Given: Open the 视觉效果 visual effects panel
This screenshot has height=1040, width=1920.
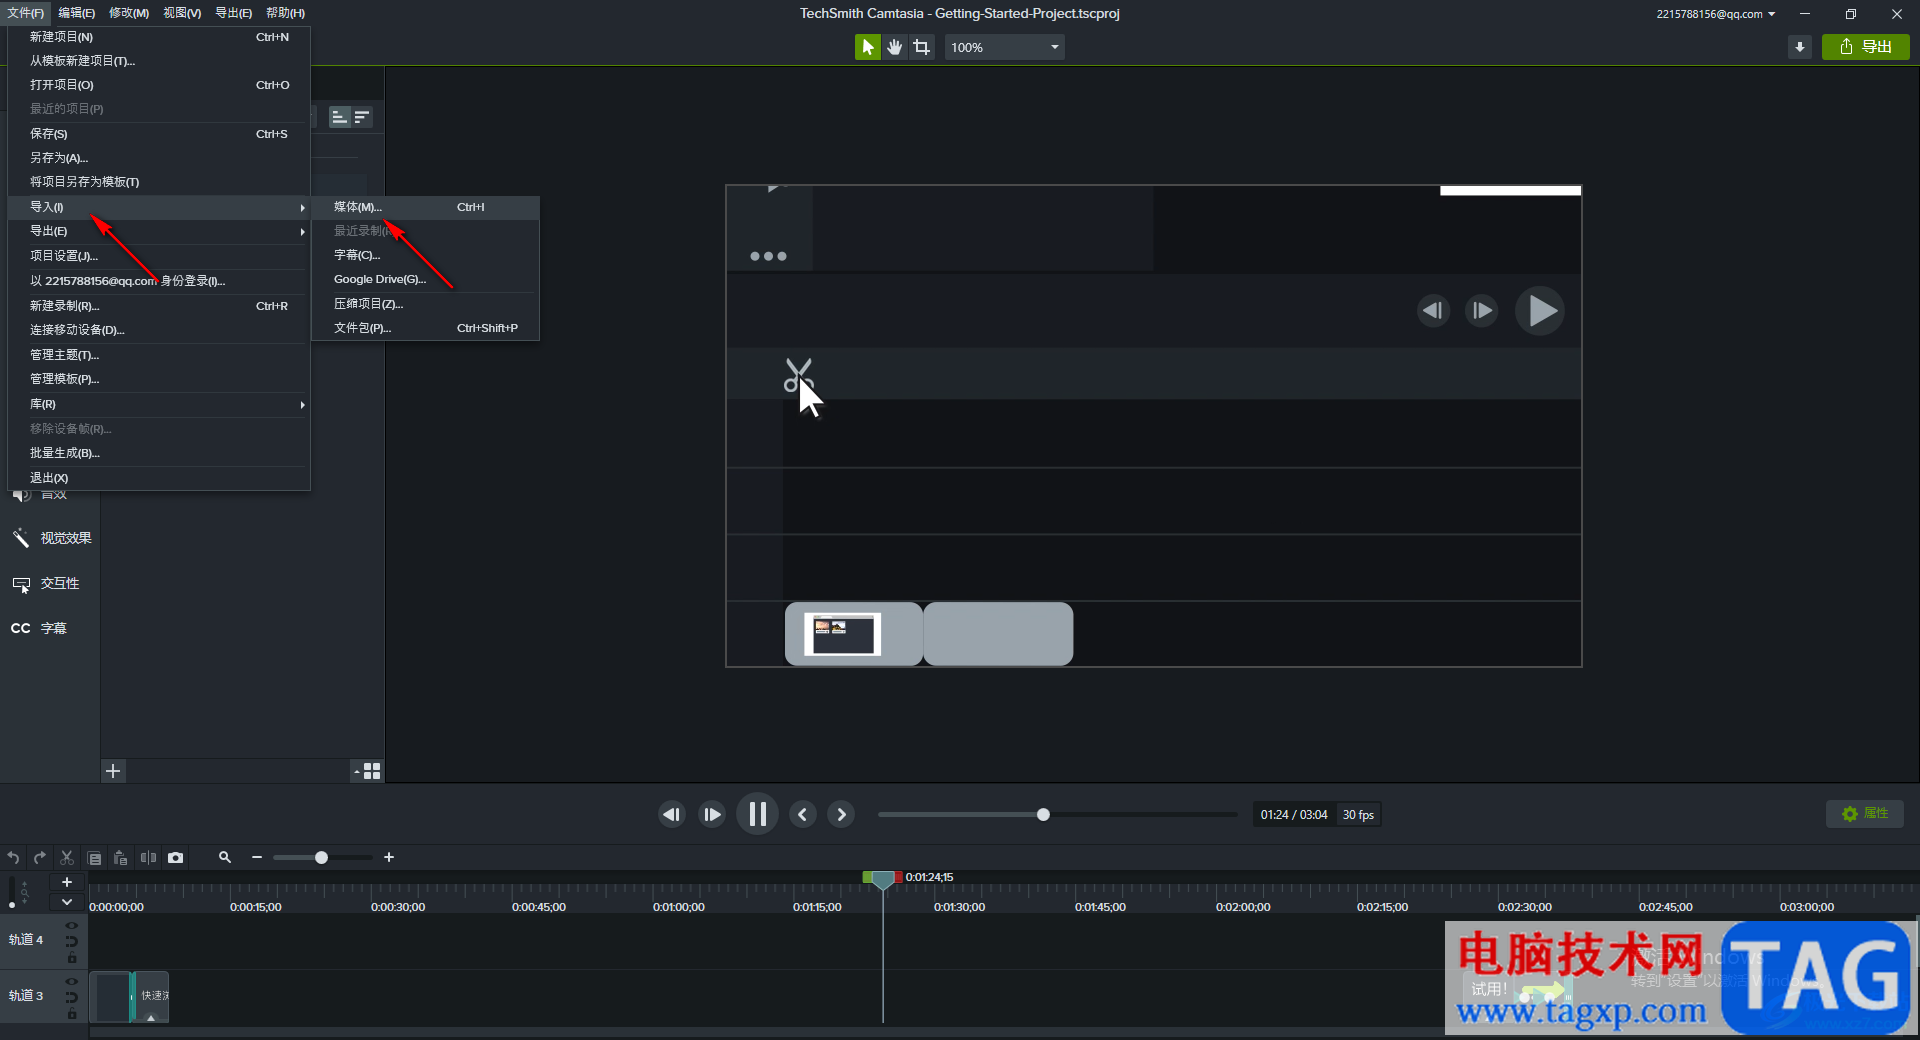Looking at the screenshot, I should click(x=52, y=538).
